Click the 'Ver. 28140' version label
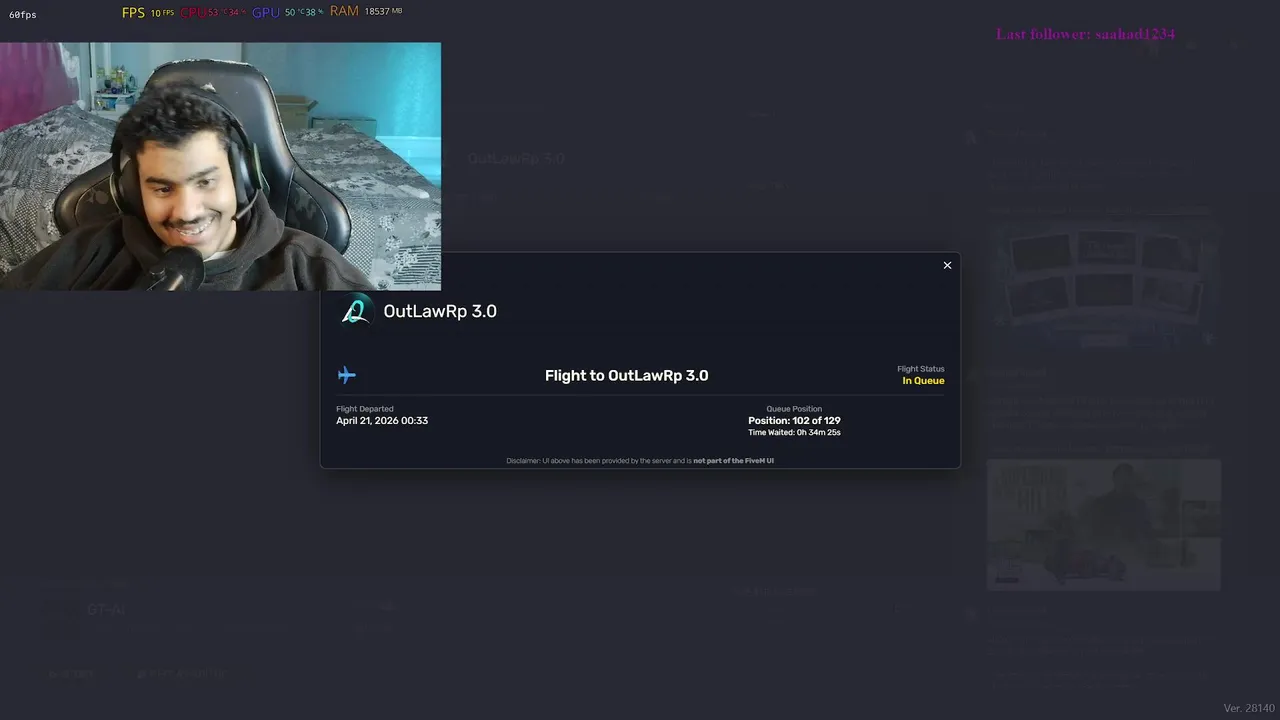 point(1249,708)
